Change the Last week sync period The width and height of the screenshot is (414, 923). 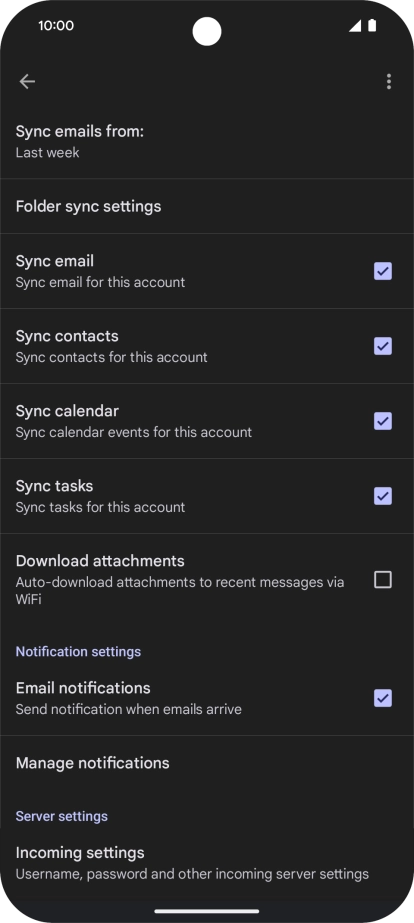coord(47,152)
